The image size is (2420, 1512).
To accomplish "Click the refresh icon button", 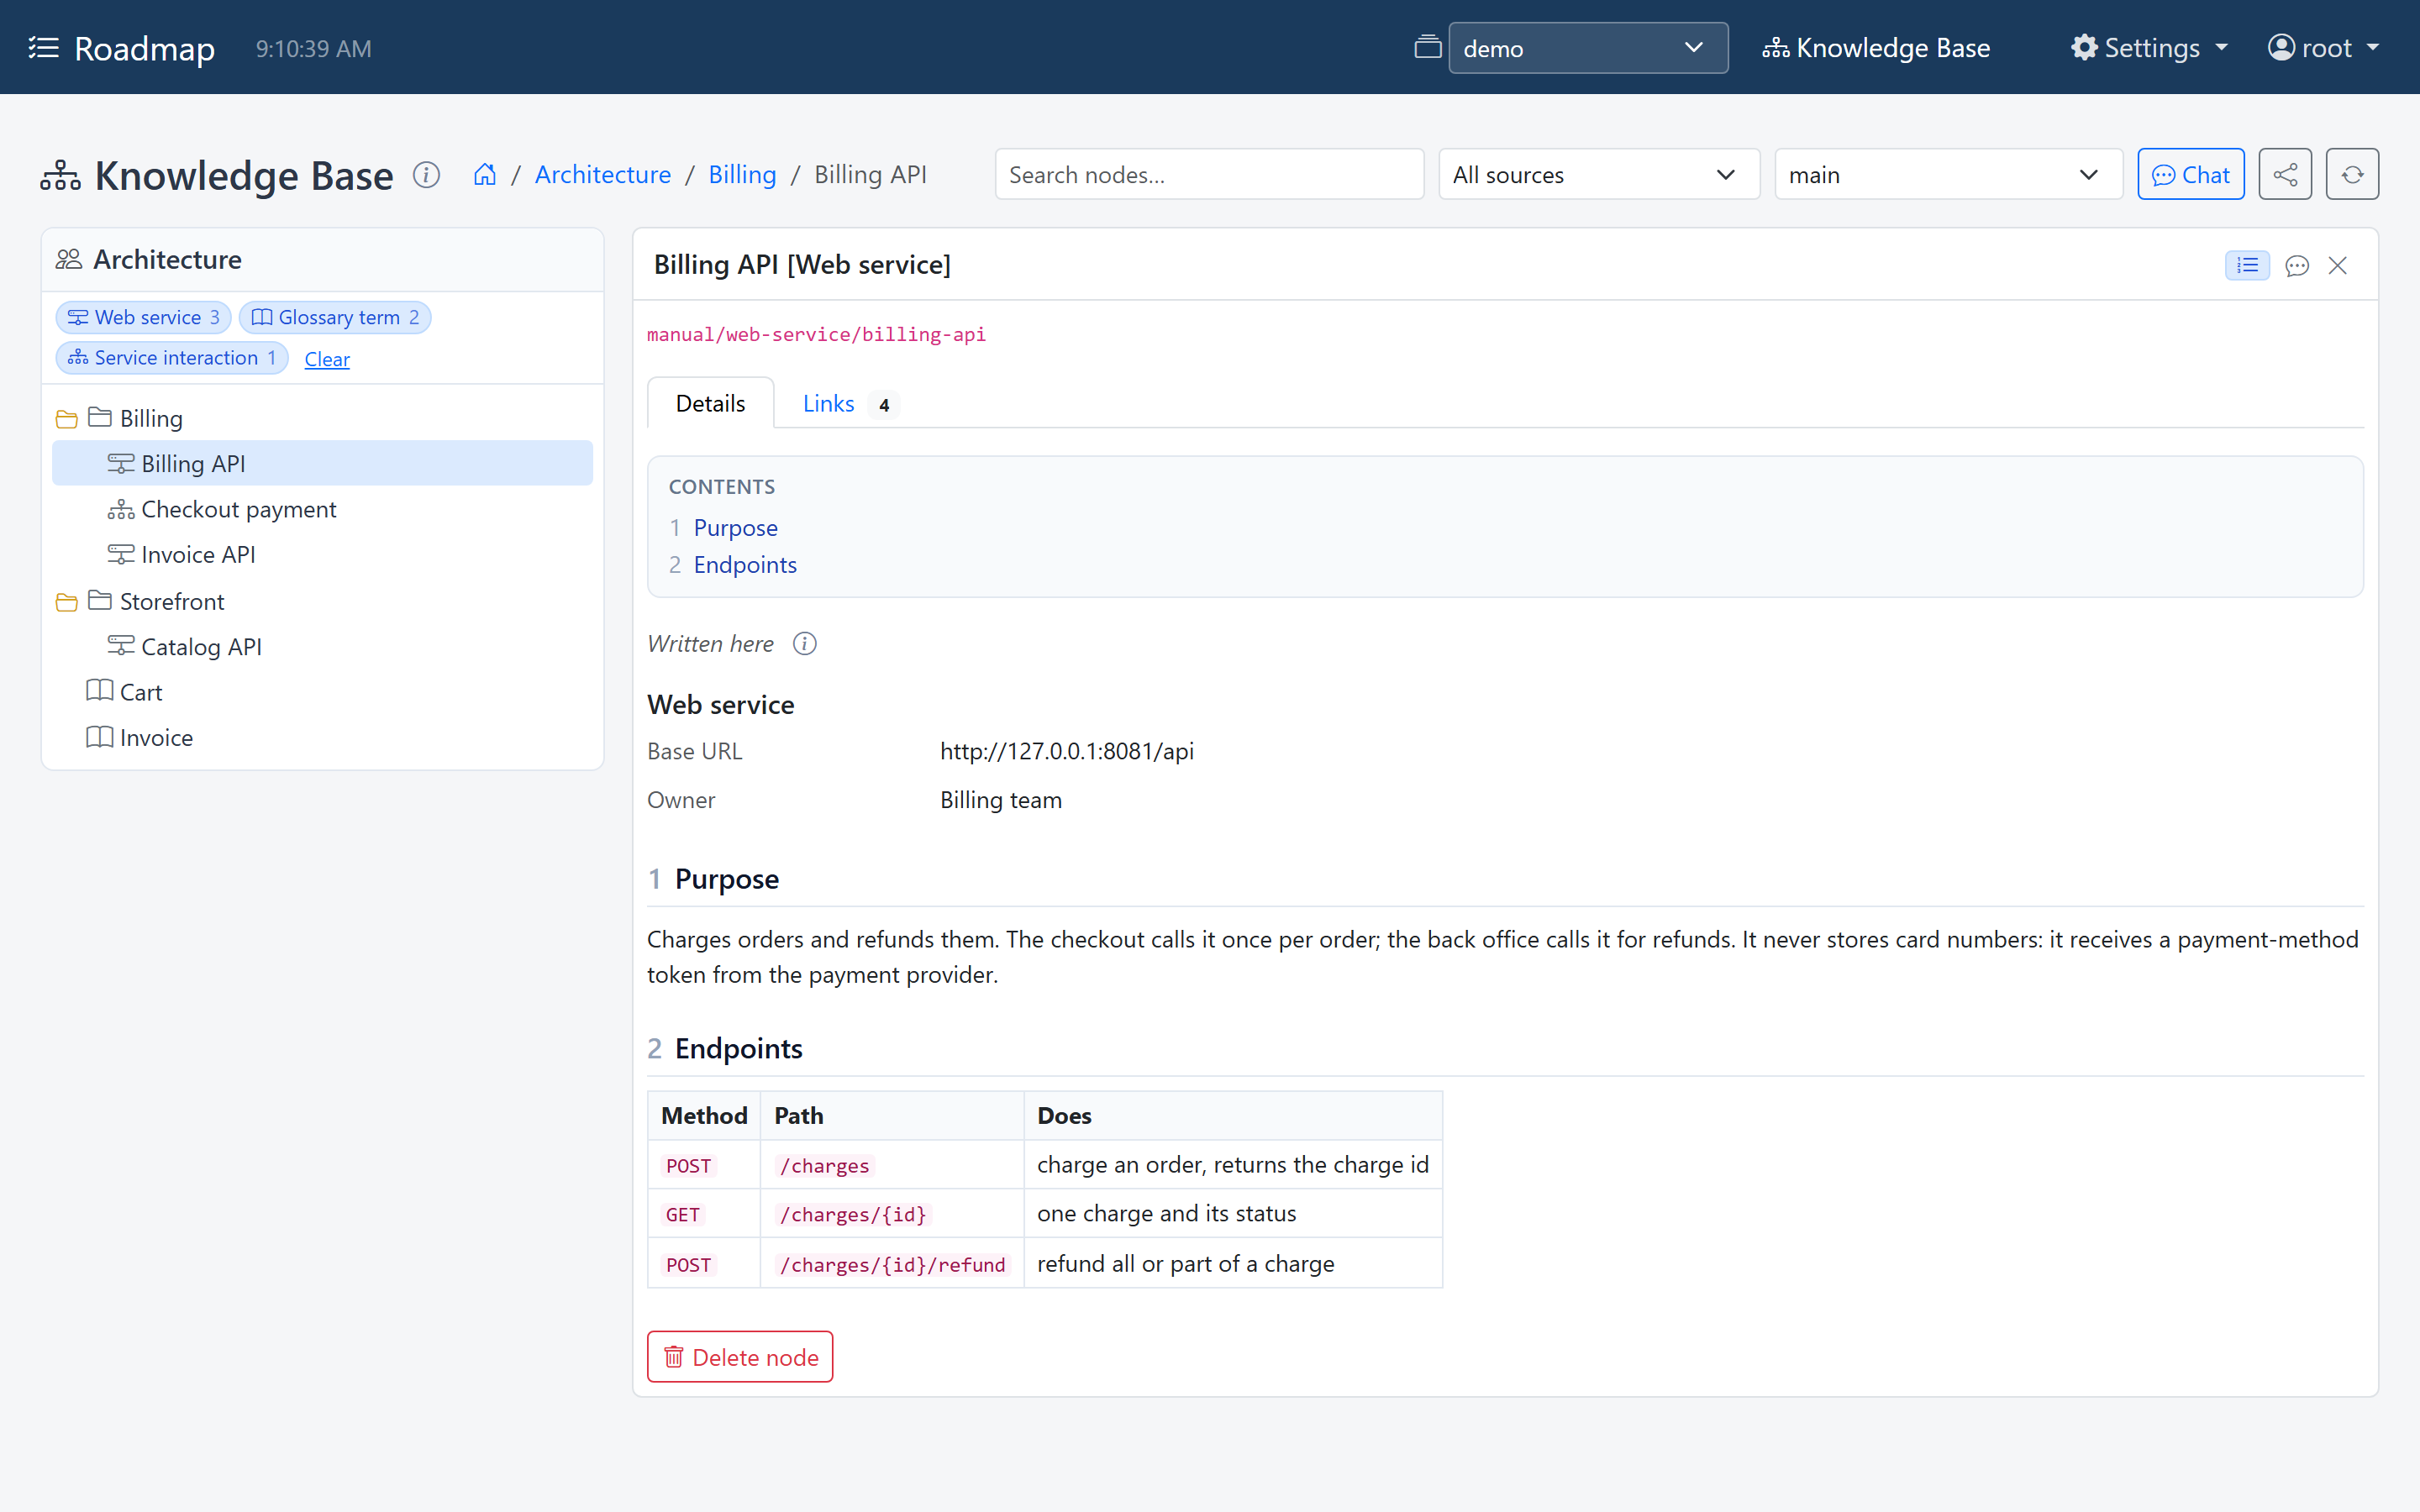I will [x=2352, y=175].
